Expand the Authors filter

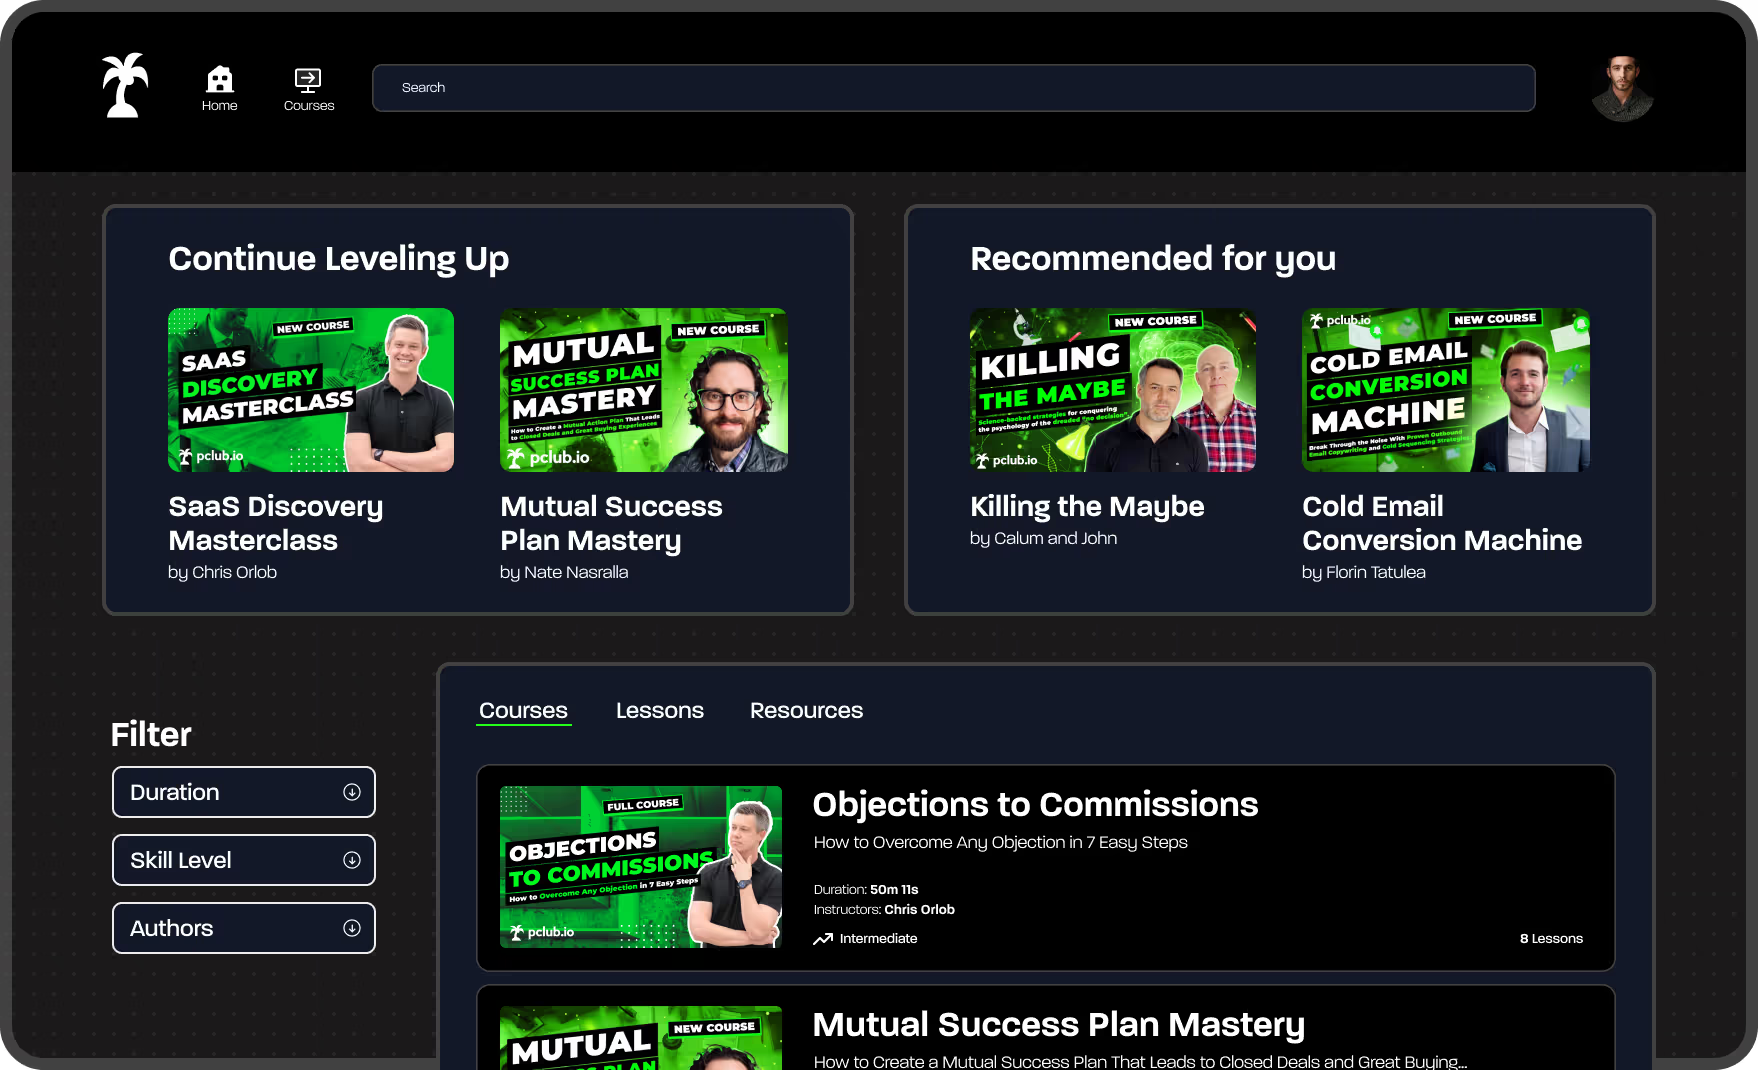[x=244, y=928]
